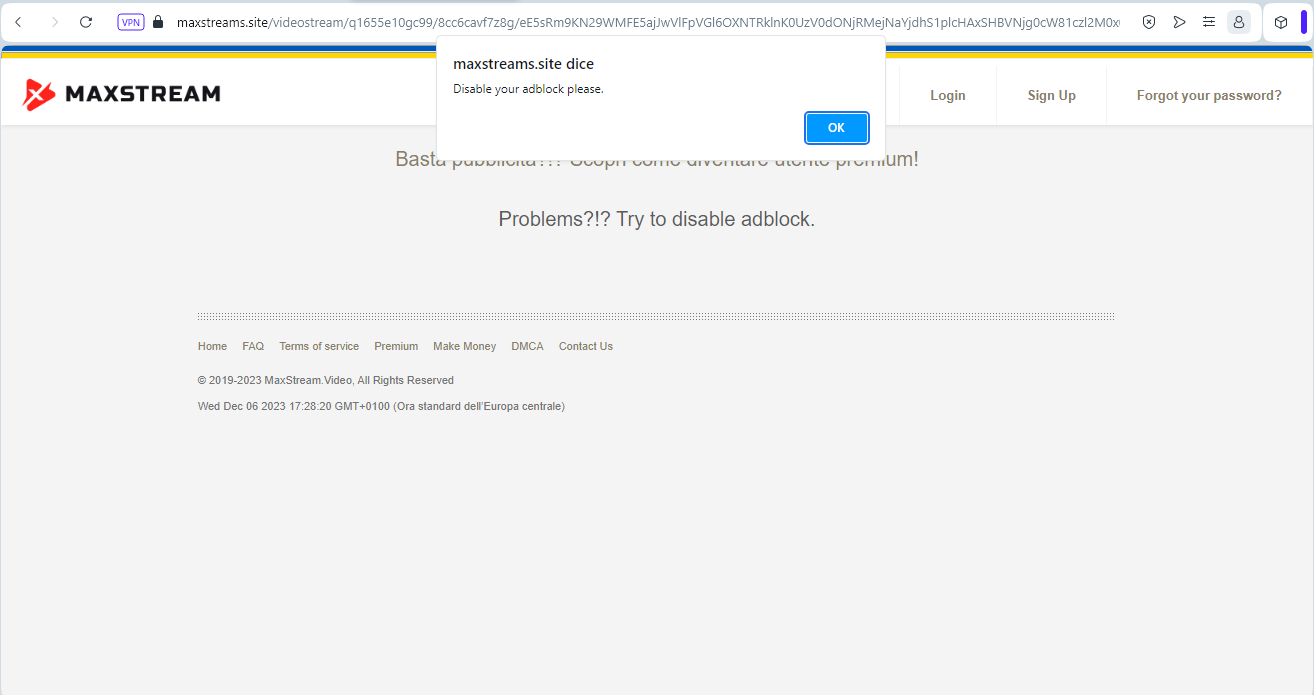Open the browser profile avatar

tap(1238, 21)
